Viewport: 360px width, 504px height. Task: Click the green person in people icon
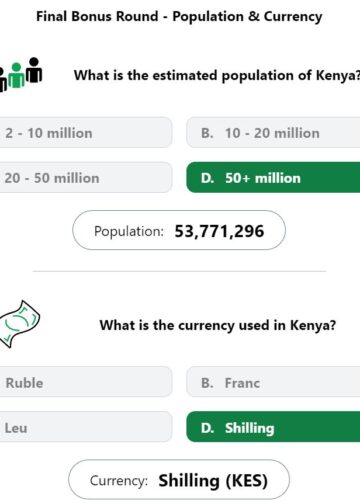click(16, 75)
